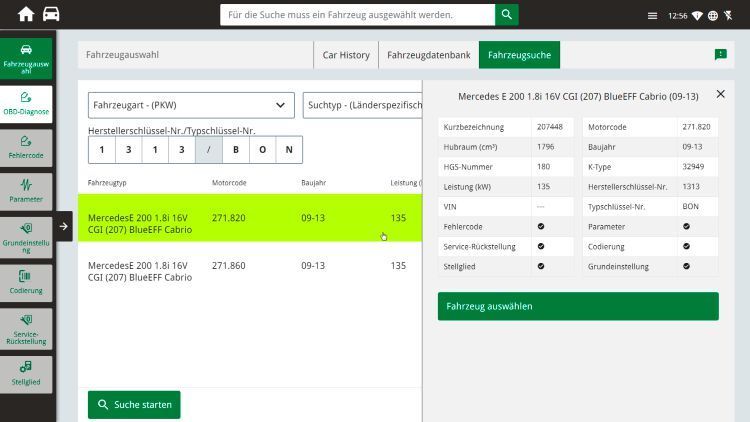This screenshot has height=422, width=750.
Task: Click the Baujahr column header in the list
Action: click(314, 183)
